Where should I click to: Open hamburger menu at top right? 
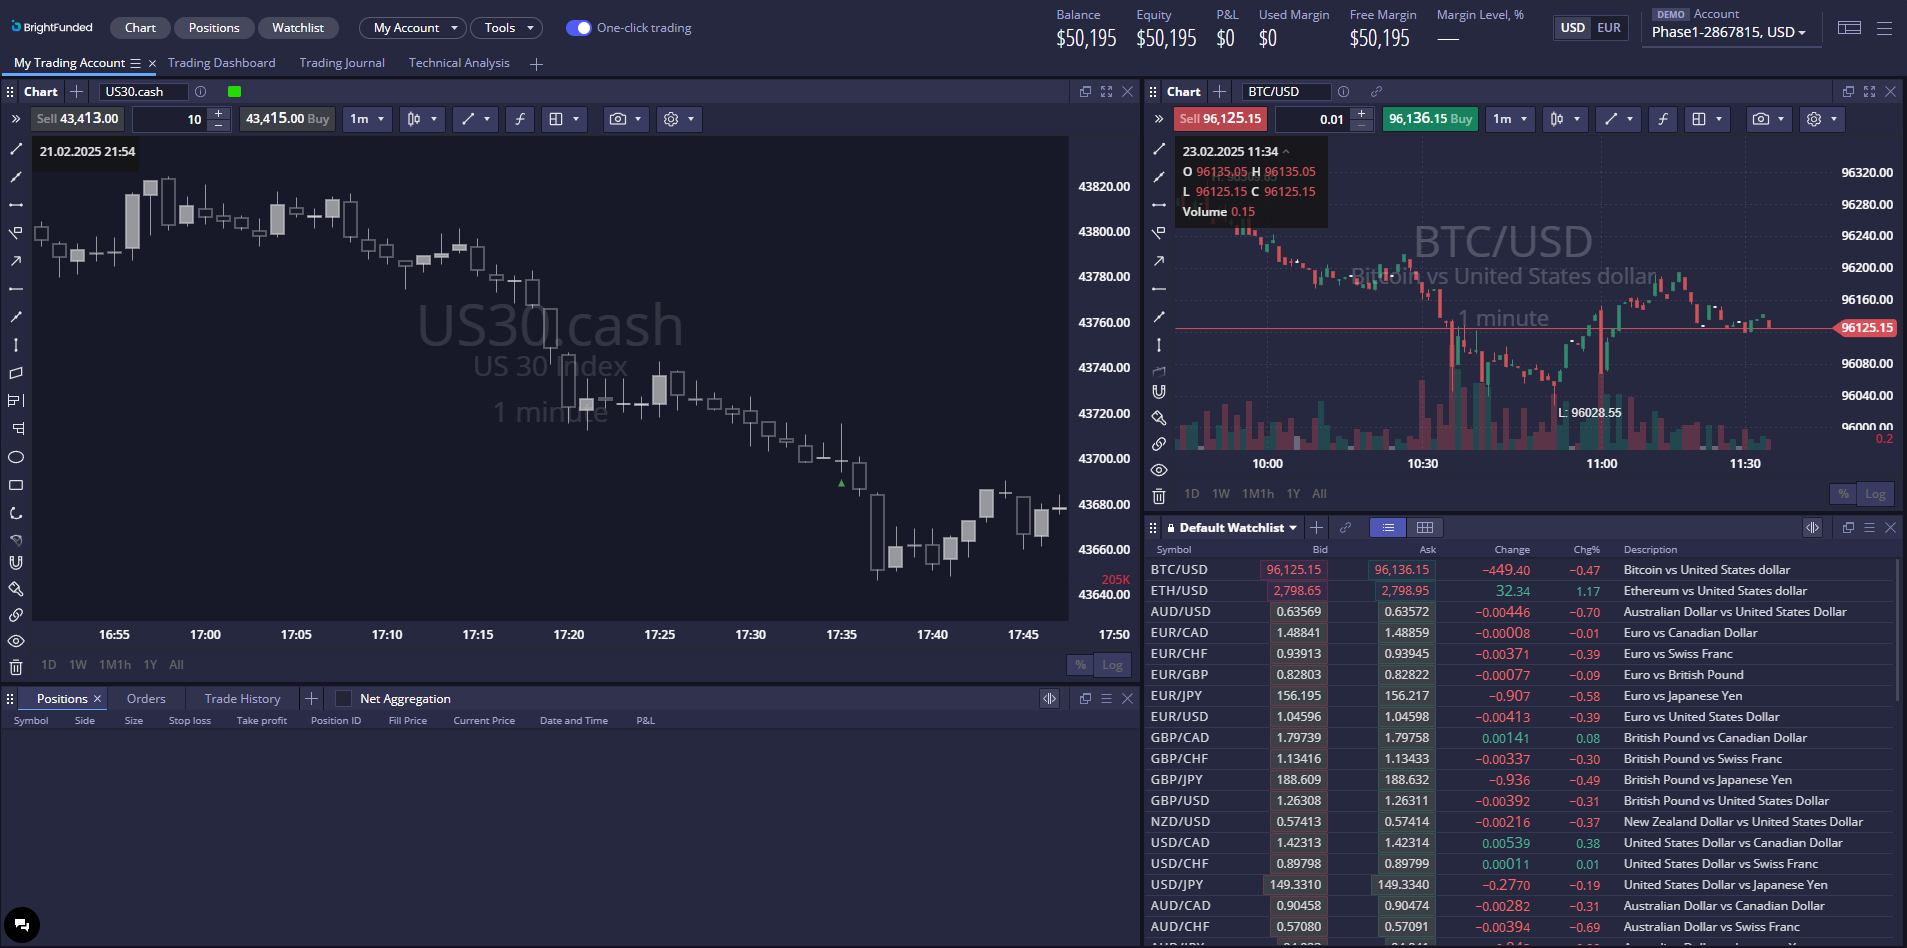[x=1885, y=28]
